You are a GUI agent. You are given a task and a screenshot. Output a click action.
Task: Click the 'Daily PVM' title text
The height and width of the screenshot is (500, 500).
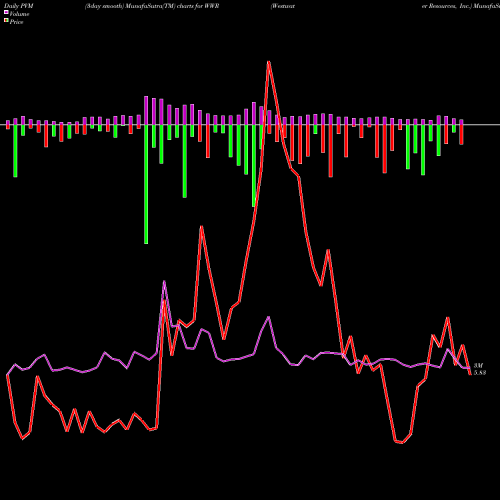pos(19,6)
